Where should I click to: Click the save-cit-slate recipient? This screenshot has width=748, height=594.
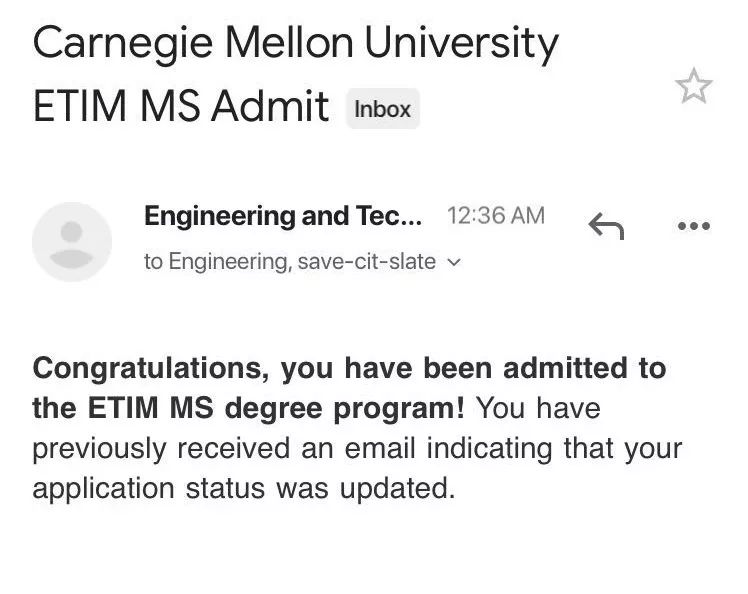[x=367, y=261]
